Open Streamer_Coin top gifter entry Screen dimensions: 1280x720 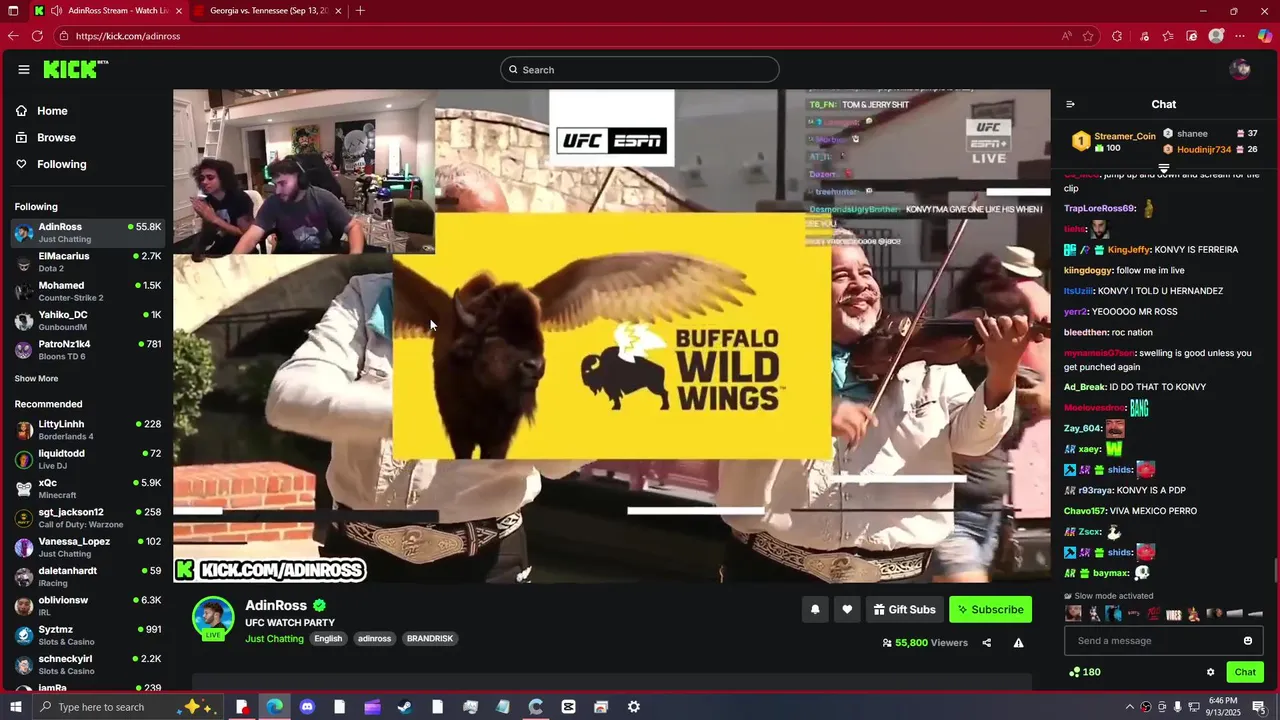pyautogui.click(x=1113, y=141)
